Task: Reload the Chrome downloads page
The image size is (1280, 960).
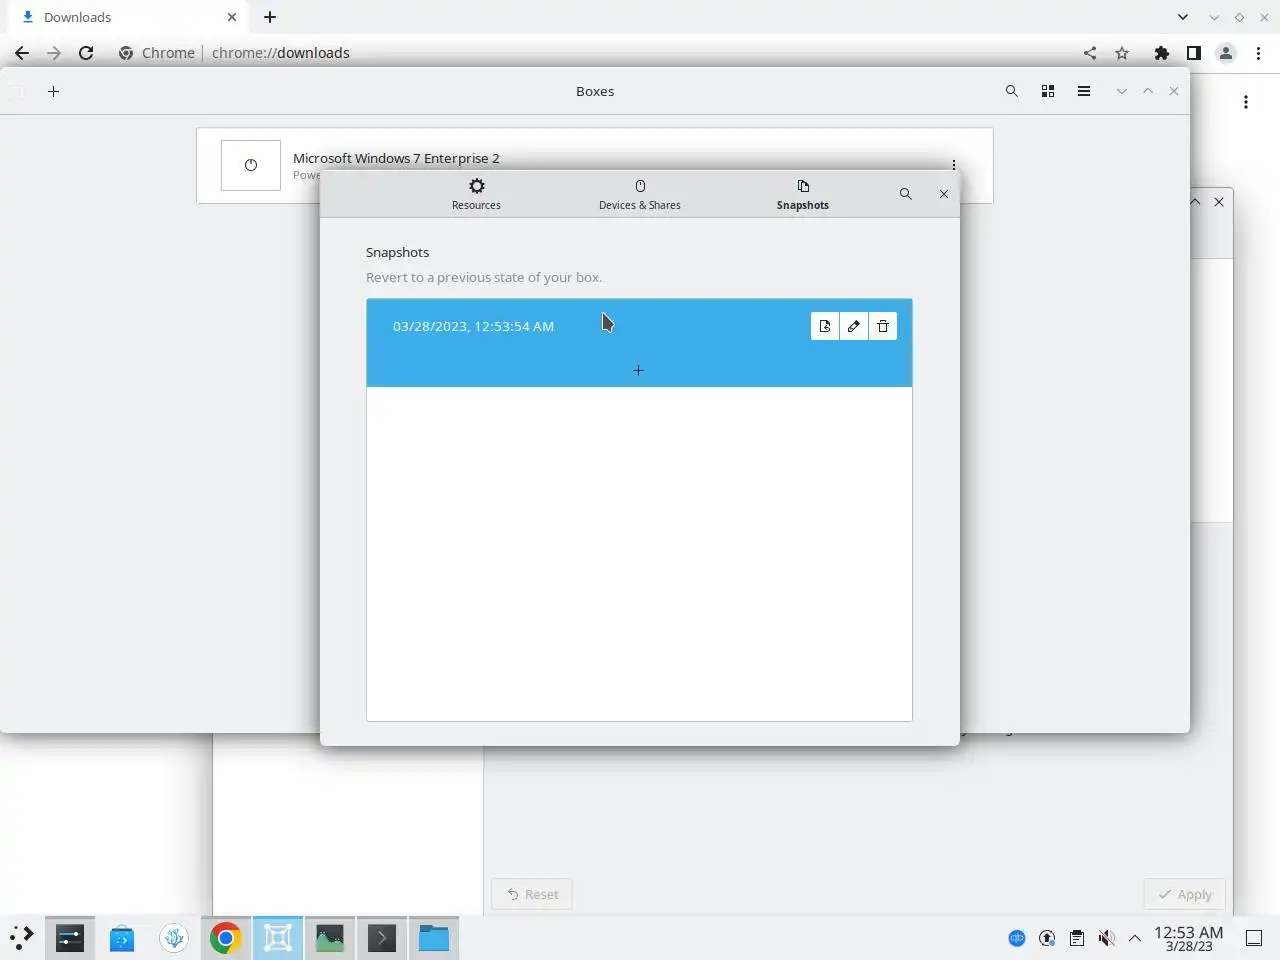Action: [86, 53]
